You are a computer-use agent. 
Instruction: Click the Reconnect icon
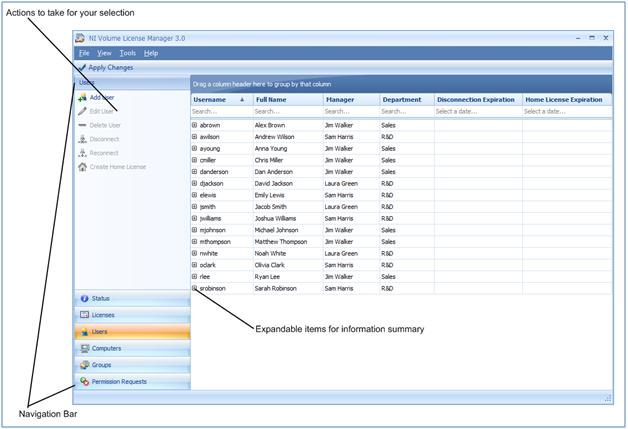click(x=83, y=153)
